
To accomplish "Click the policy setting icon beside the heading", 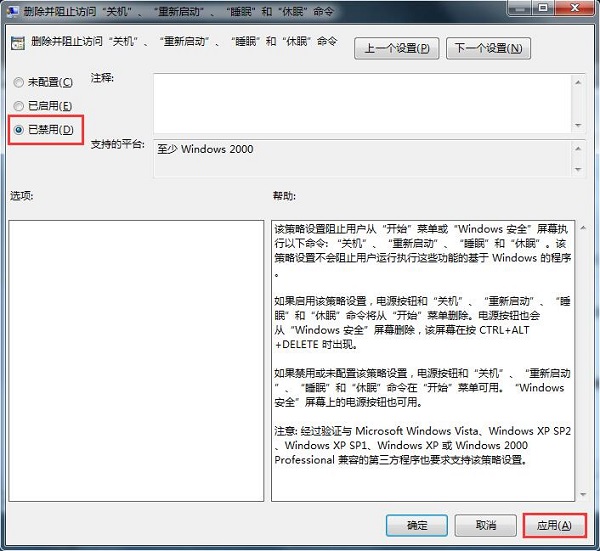I will pyautogui.click(x=16, y=46).
